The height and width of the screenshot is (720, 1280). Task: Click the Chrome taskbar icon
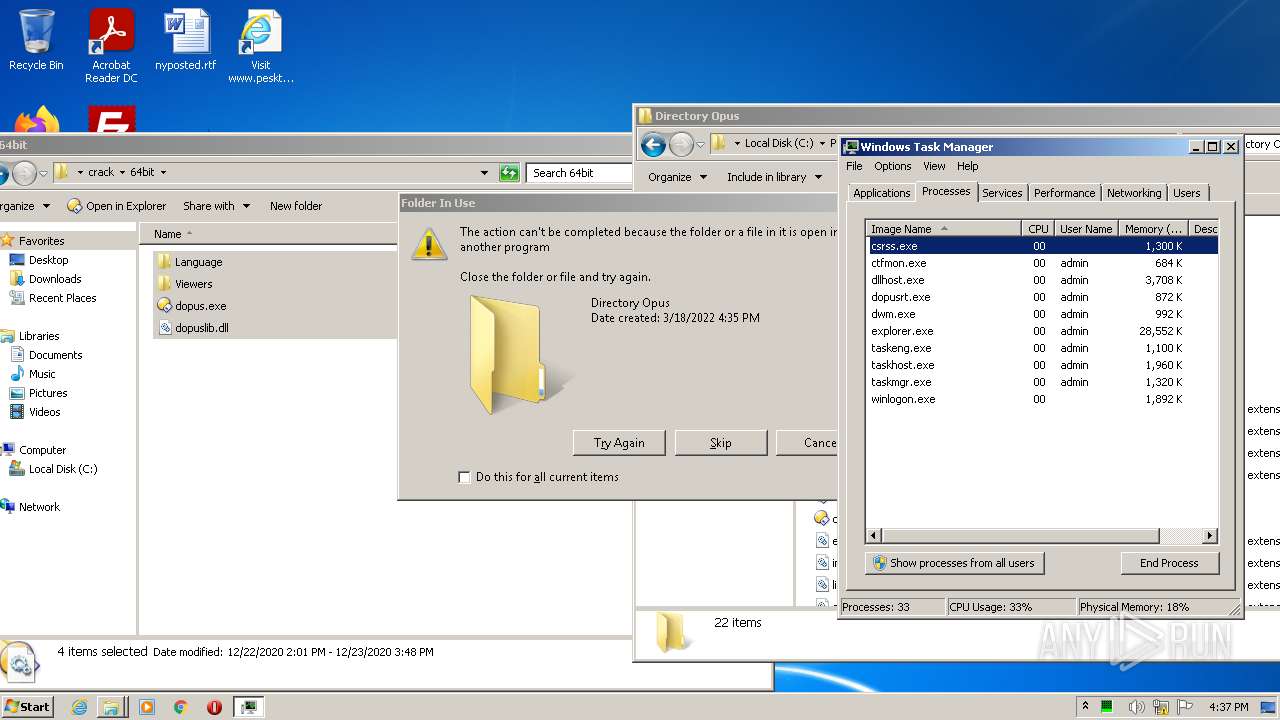click(180, 707)
